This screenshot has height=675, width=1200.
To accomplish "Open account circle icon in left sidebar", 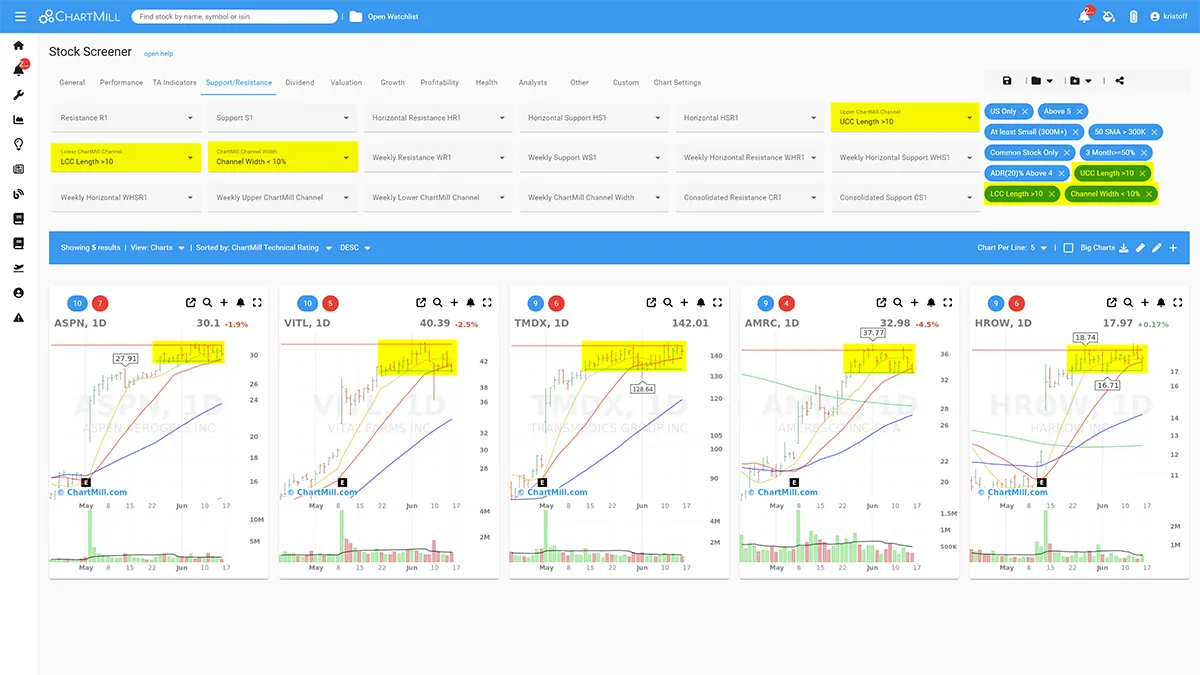I will tap(18, 292).
